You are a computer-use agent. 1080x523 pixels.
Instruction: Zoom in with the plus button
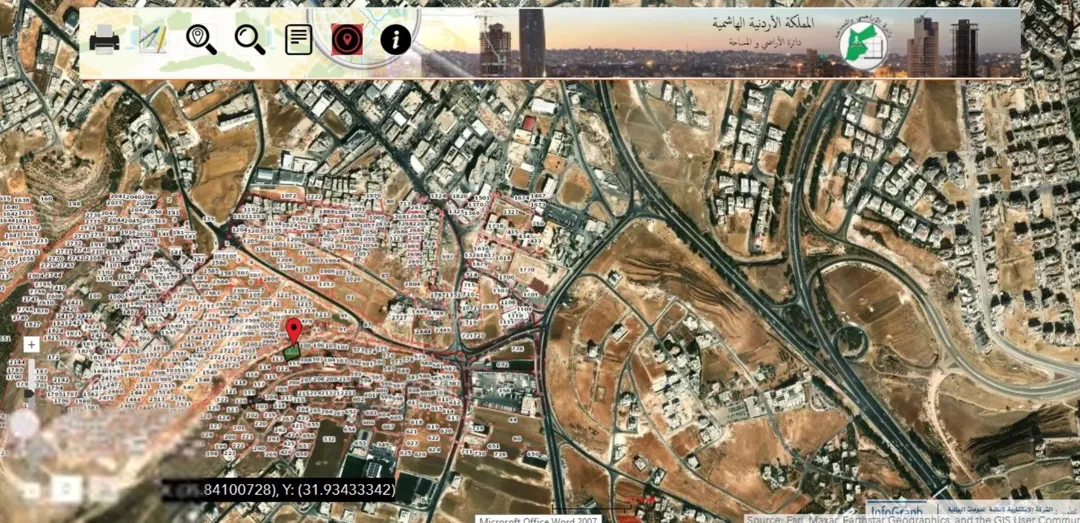pos(31,345)
